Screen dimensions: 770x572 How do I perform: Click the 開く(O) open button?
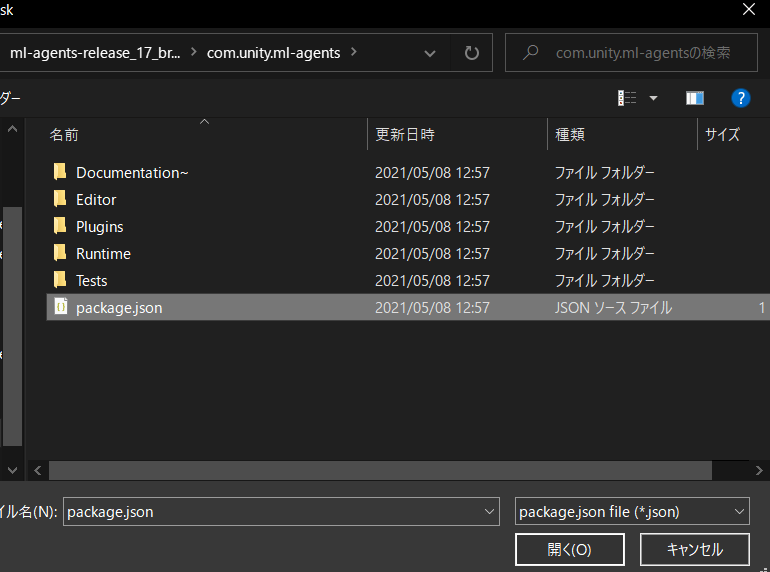[x=570, y=549]
